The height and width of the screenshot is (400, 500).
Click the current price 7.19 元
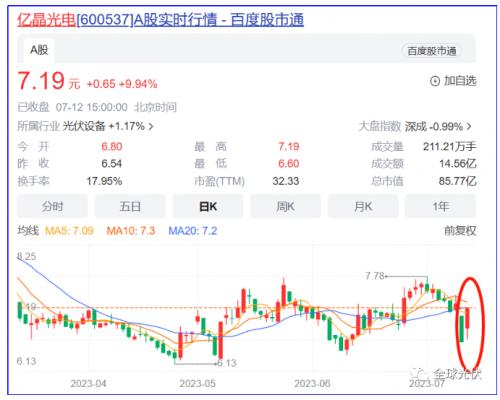(49, 81)
